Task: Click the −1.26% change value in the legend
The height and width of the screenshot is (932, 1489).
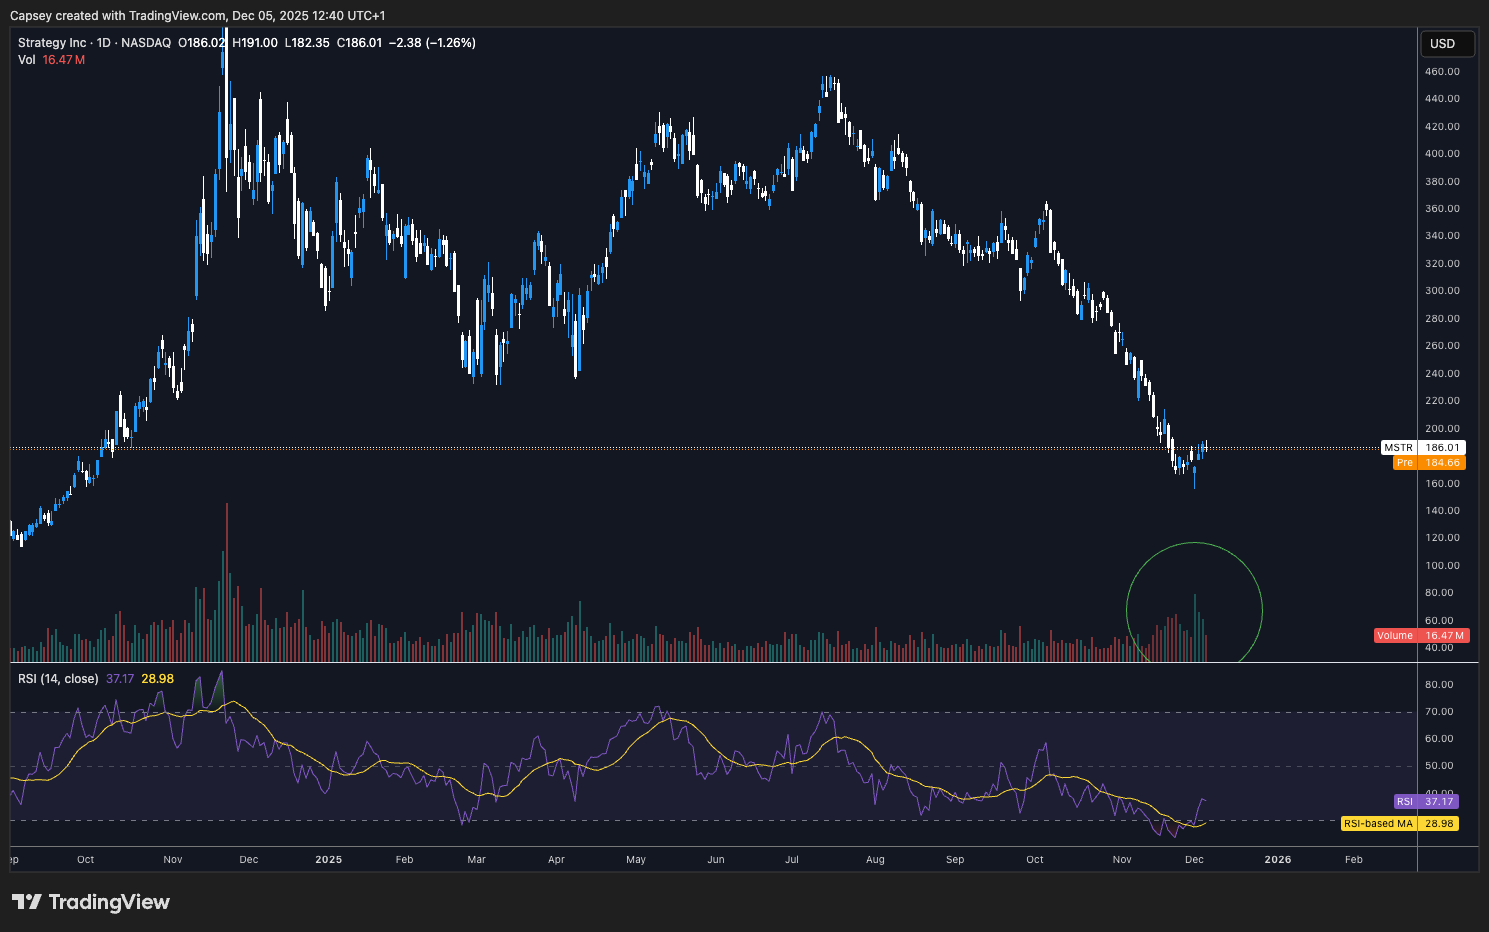Action: pos(450,43)
